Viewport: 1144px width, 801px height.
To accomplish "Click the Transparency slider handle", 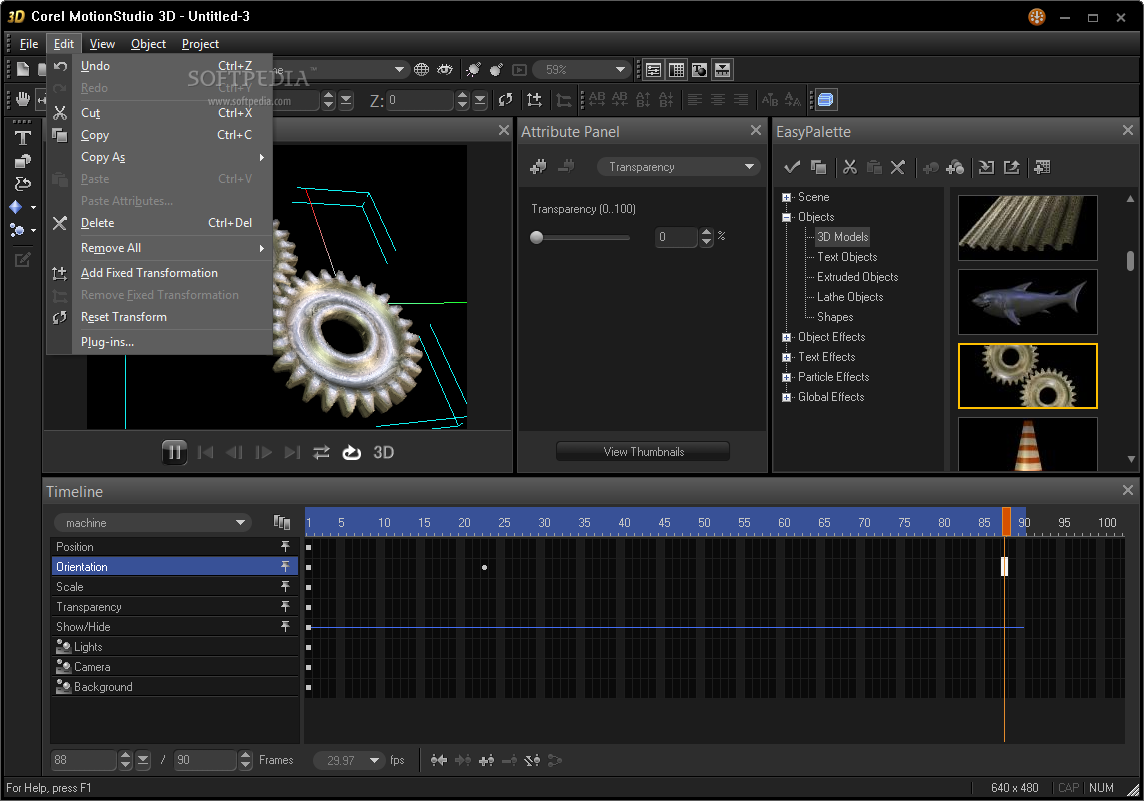I will pos(536,237).
